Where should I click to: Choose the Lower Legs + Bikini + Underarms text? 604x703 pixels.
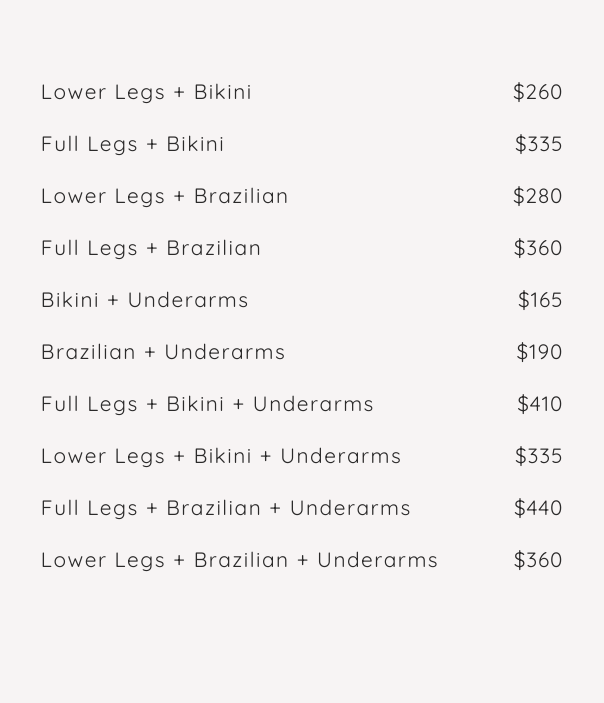[221, 456]
